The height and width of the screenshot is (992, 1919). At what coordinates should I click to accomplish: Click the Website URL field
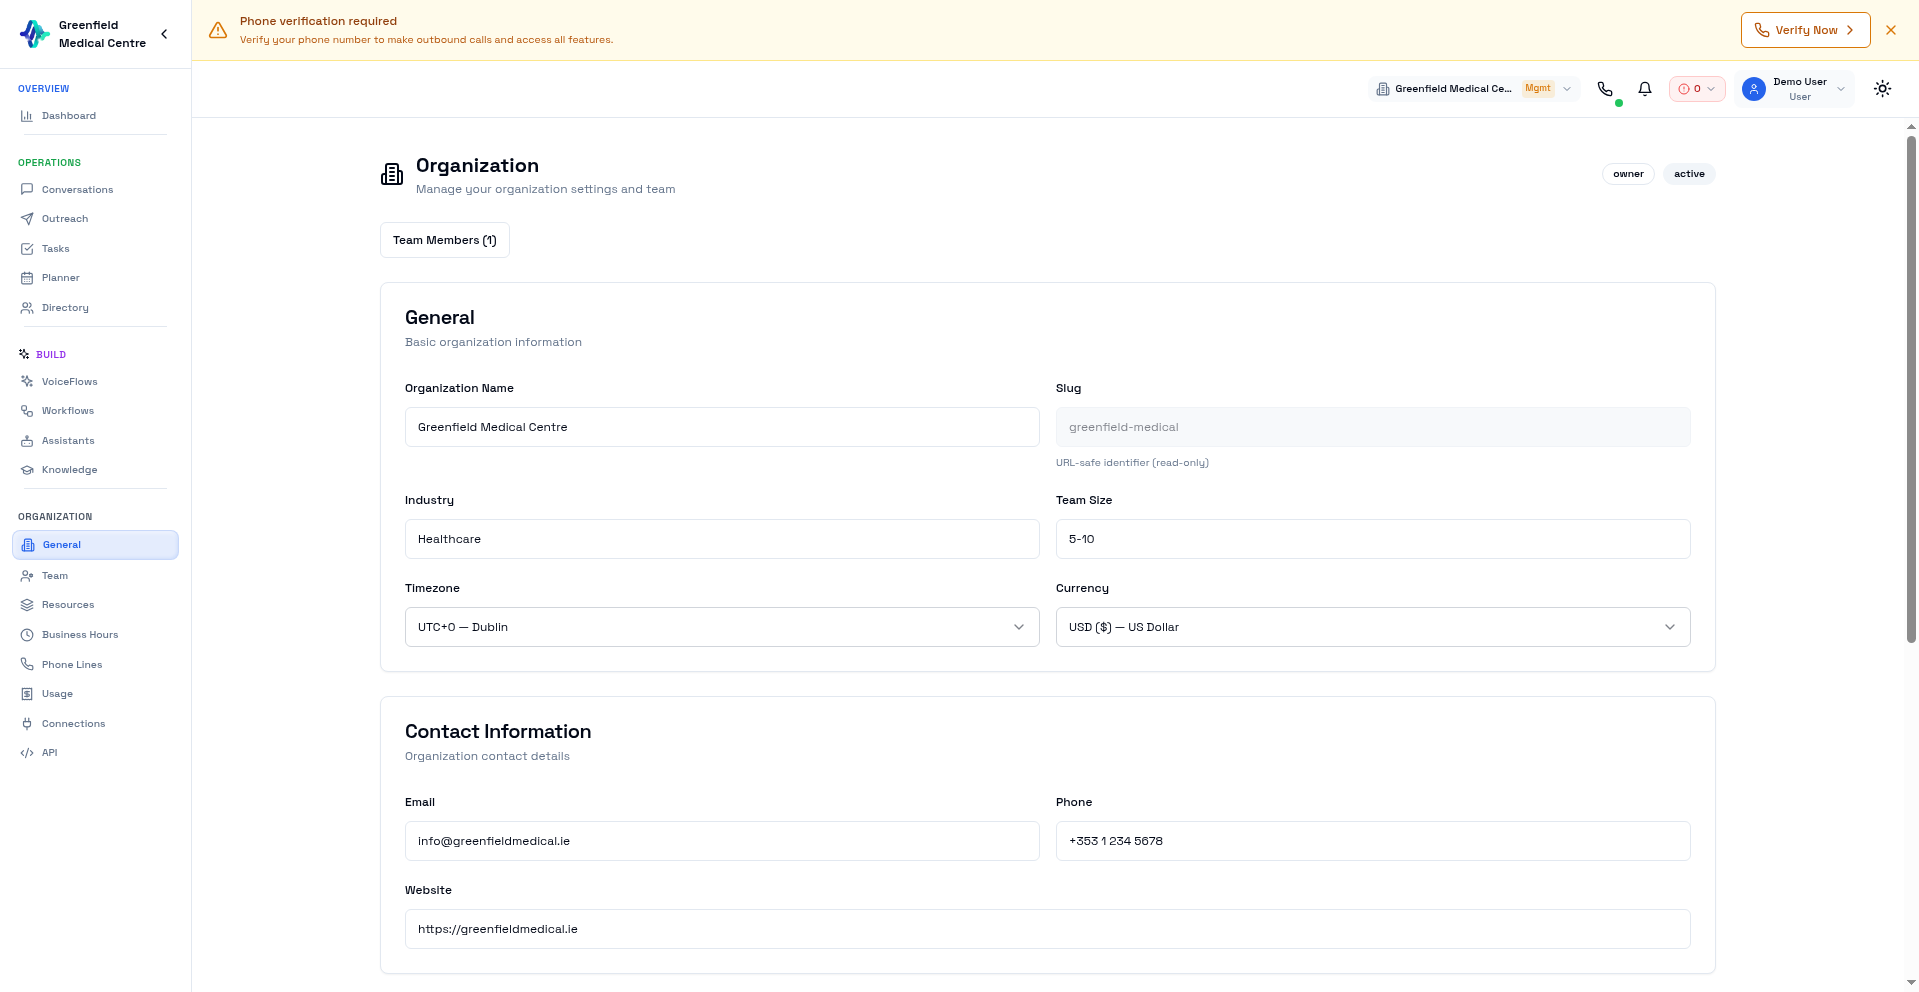(1047, 929)
